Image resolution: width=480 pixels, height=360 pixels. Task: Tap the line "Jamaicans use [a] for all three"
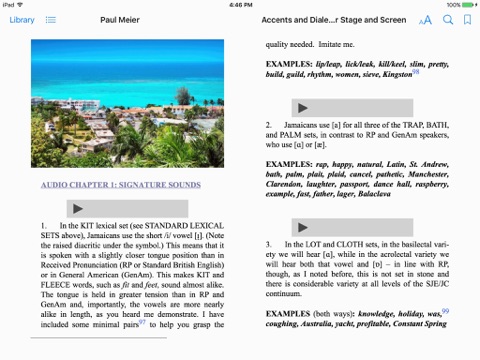[x=357, y=125]
